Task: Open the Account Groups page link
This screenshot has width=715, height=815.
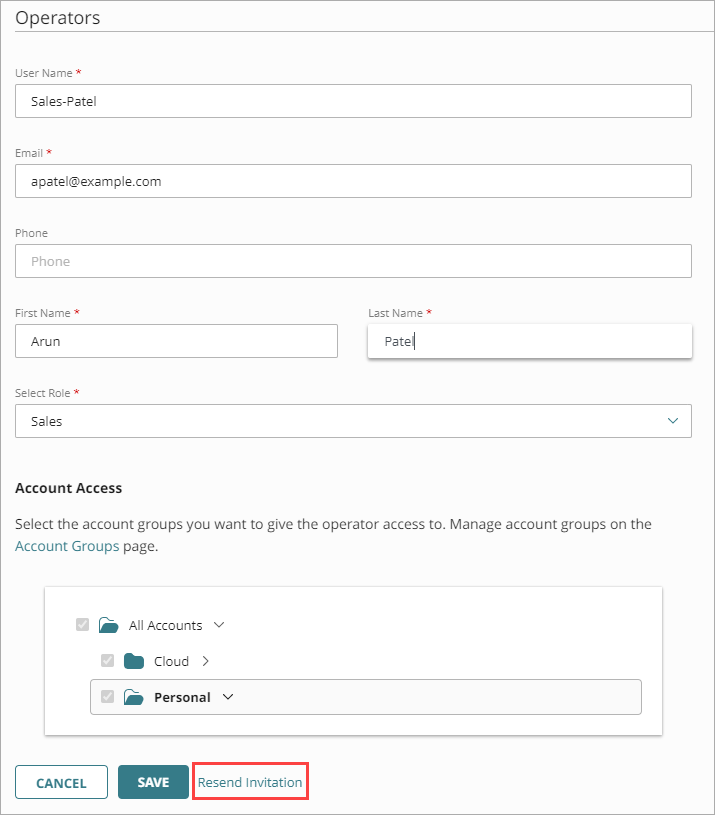Action: click(x=66, y=546)
